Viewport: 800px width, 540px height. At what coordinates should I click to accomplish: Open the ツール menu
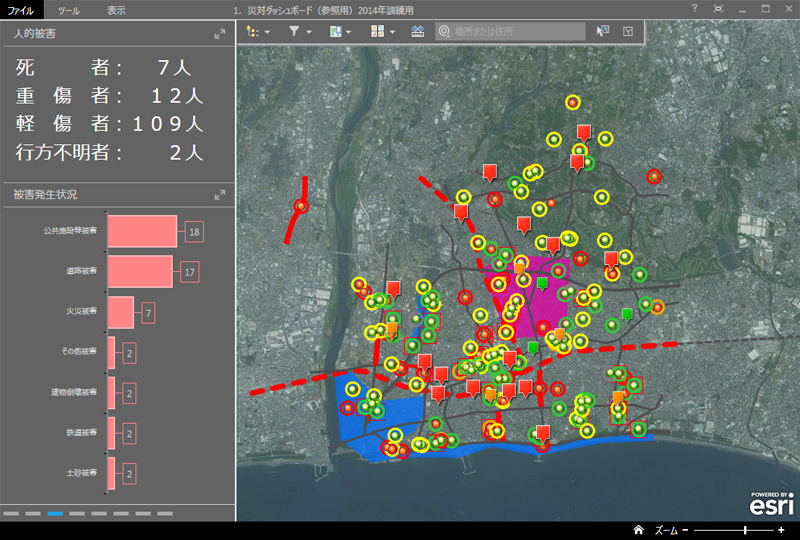(x=69, y=9)
